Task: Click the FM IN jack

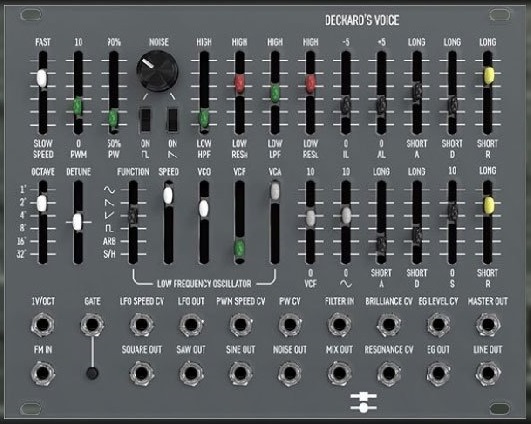Action: [x=43, y=373]
